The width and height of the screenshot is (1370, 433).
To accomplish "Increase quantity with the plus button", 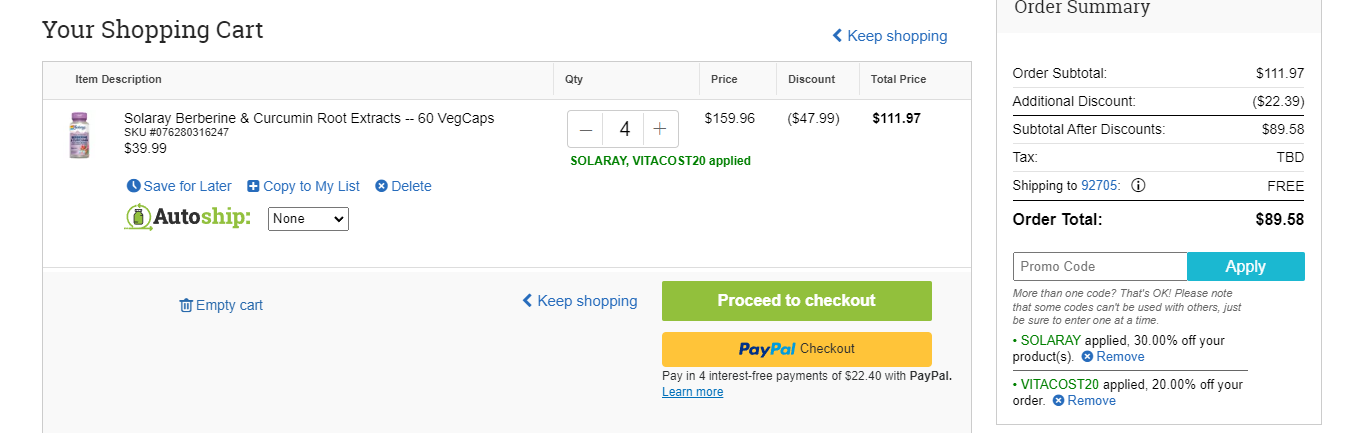I will (660, 129).
